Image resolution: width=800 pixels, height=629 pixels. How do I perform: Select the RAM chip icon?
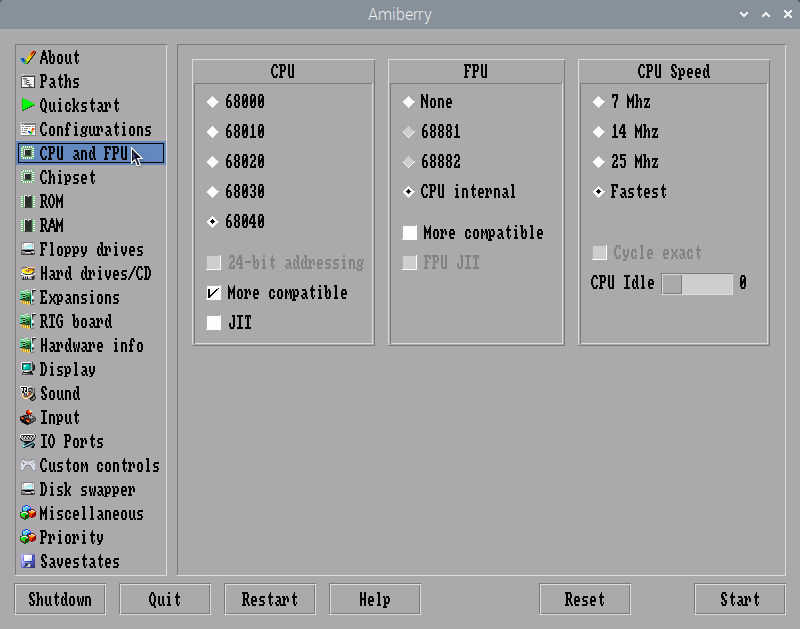coord(28,225)
